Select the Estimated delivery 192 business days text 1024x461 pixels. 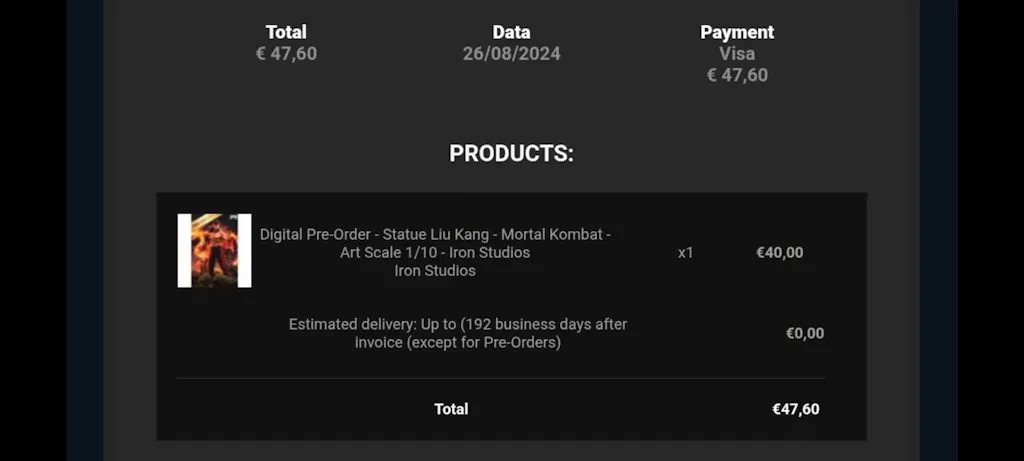click(458, 324)
